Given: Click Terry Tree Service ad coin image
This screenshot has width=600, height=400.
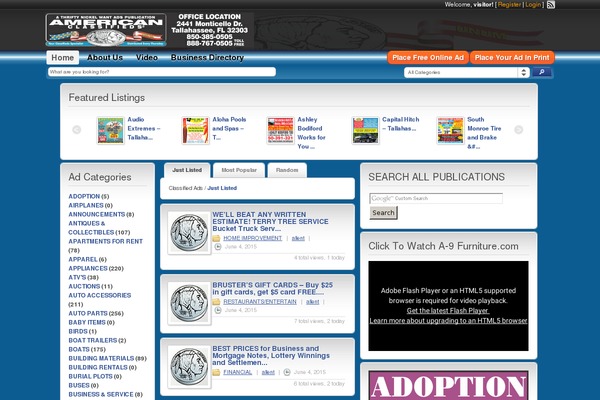Looking at the screenshot, I should click(189, 233).
